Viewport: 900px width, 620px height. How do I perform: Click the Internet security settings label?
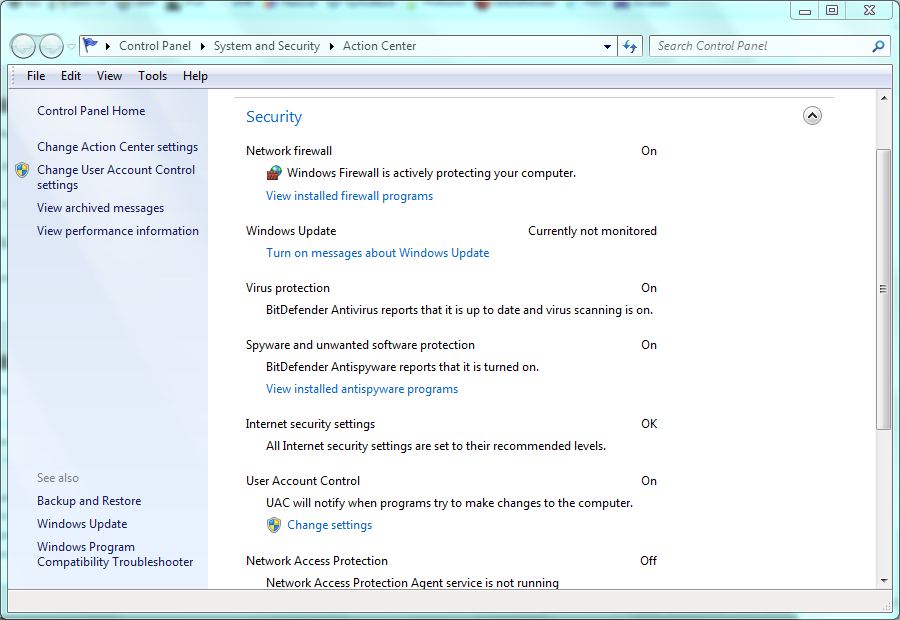pos(310,424)
